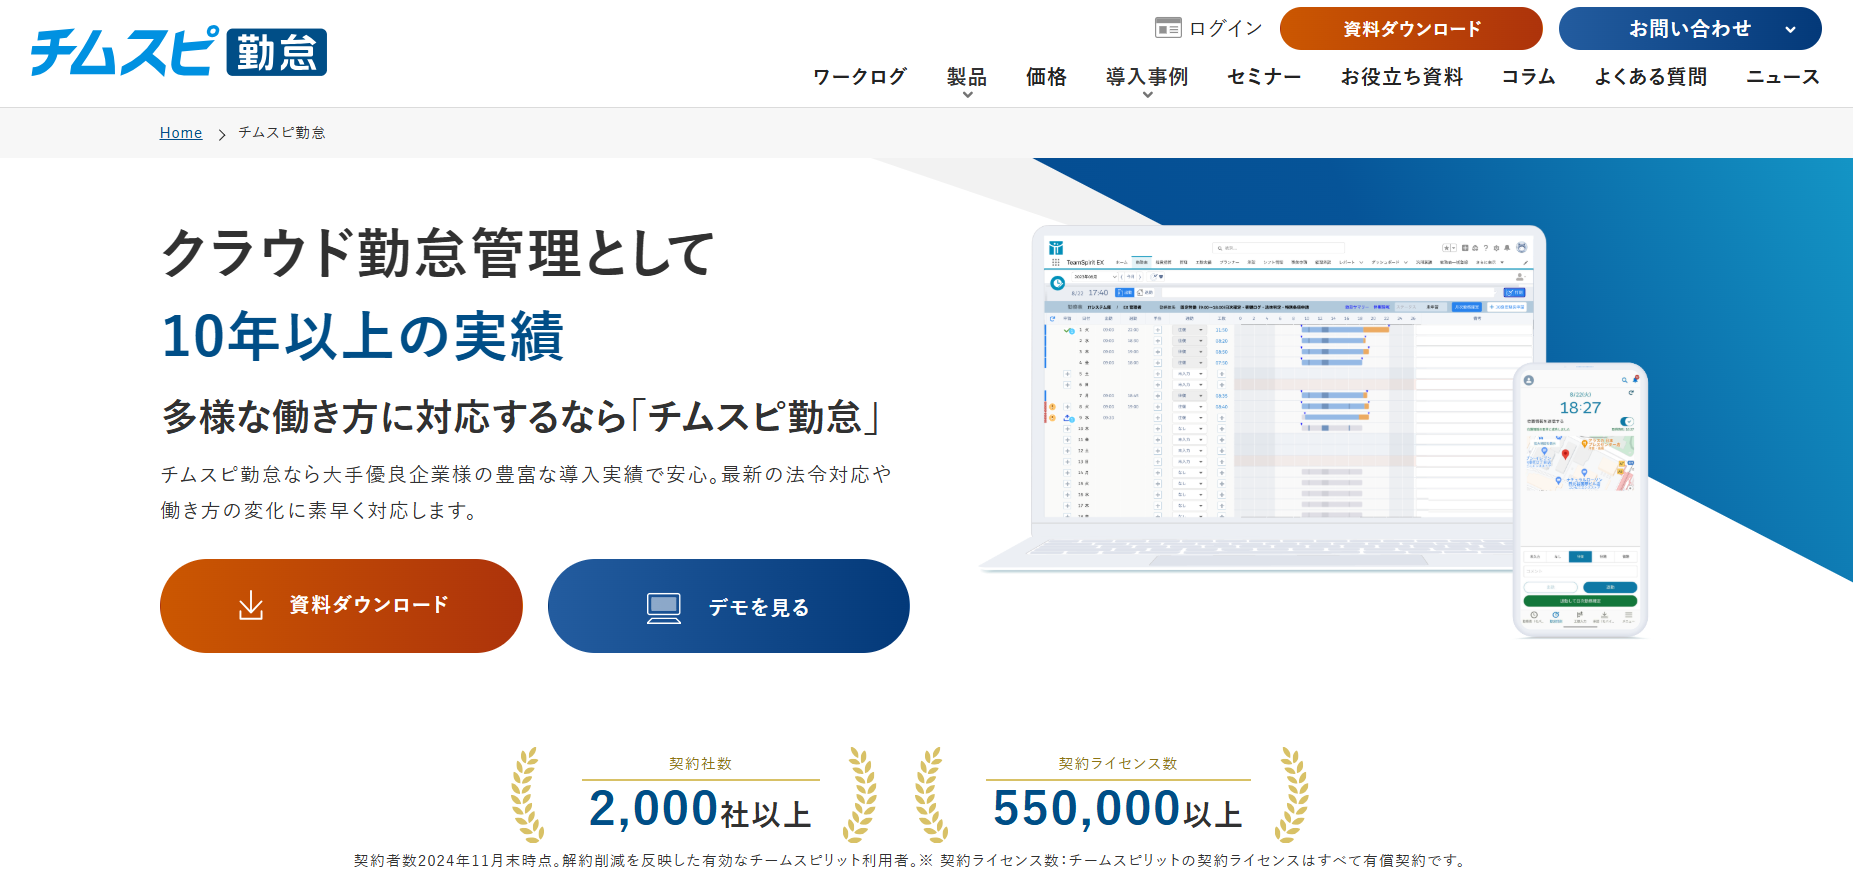Image resolution: width=1853 pixels, height=875 pixels.
Task: Click the デモを見る button
Action: [729, 606]
